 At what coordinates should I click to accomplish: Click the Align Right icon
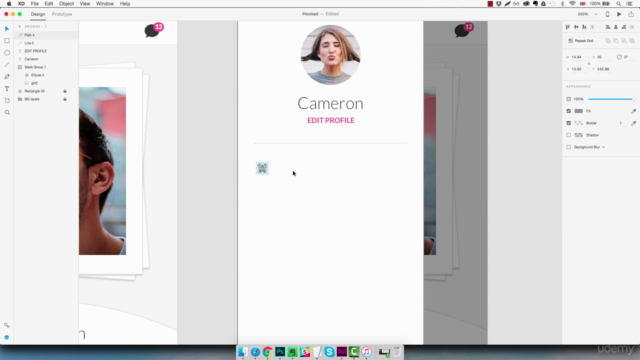click(x=624, y=27)
